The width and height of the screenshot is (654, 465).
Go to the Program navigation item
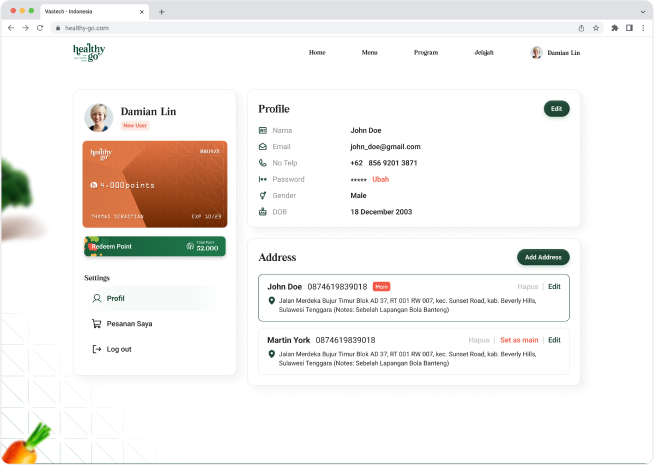click(426, 52)
